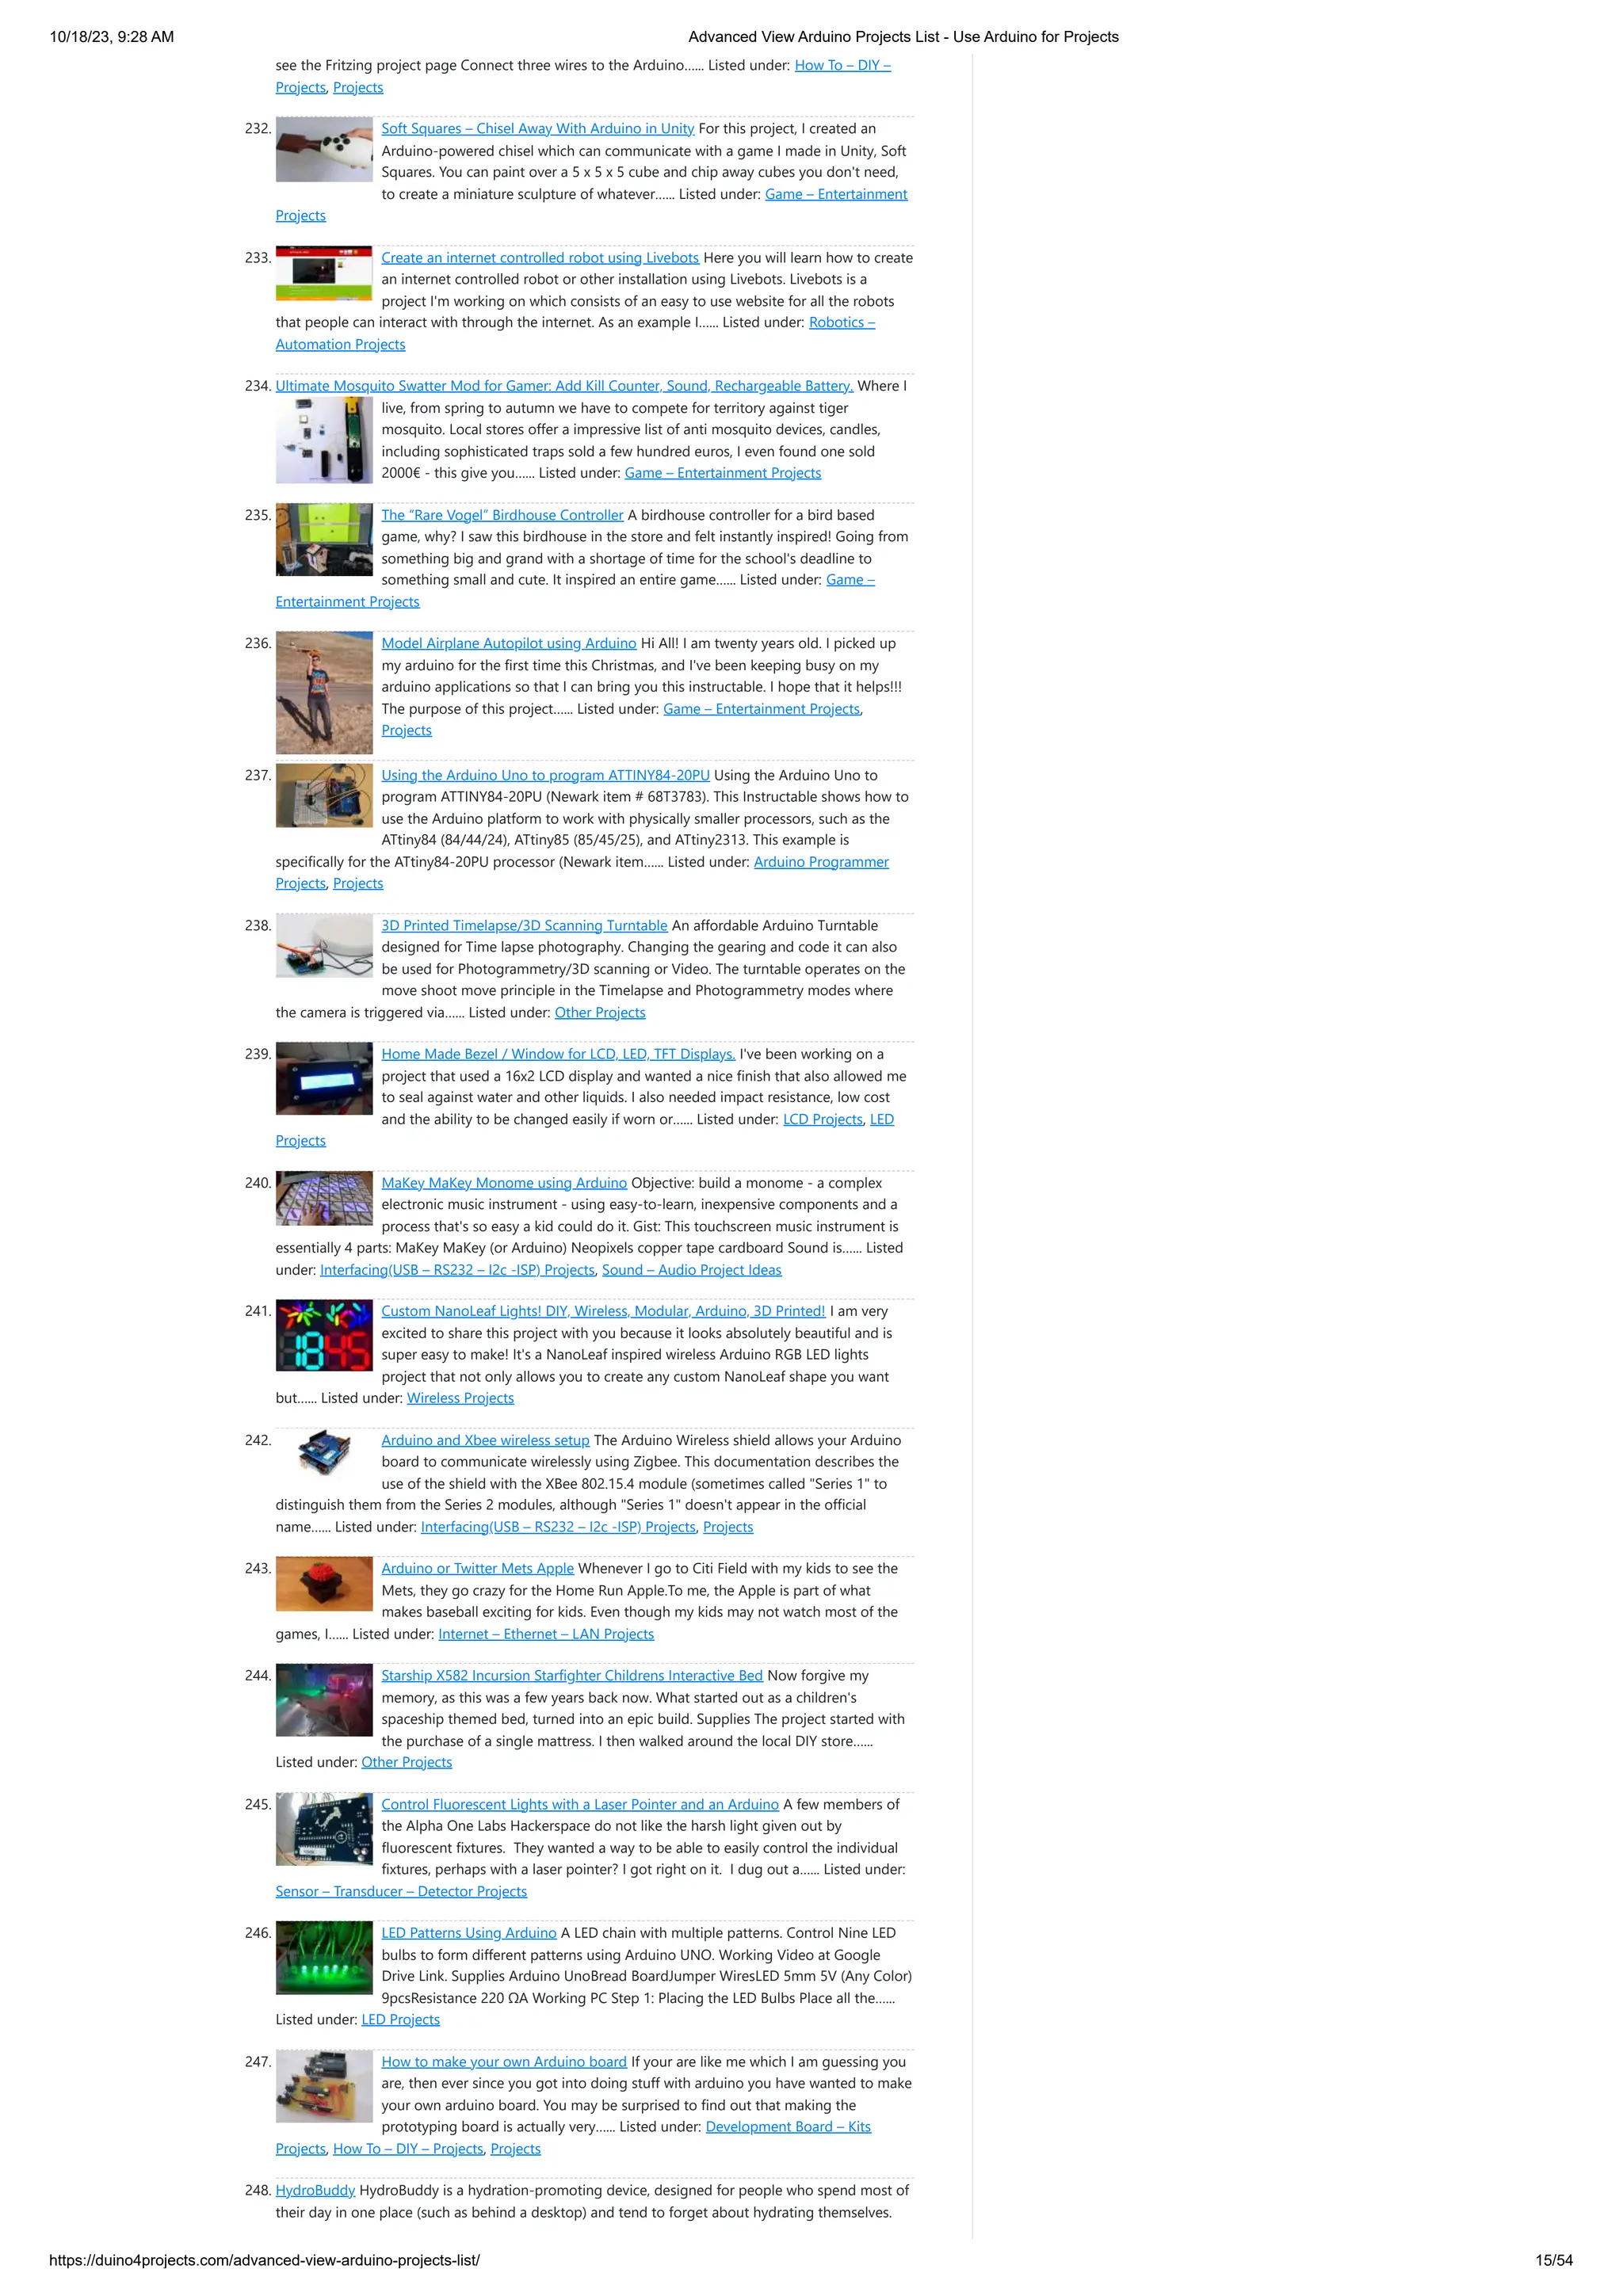1623x2296 pixels.
Task: Open LCD Projects category link
Action: (823, 1119)
